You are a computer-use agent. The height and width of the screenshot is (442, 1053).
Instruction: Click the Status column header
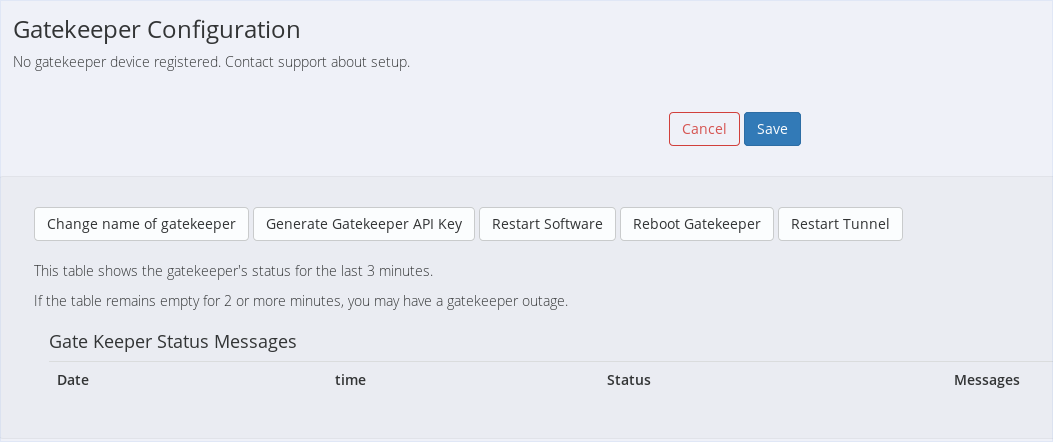click(x=628, y=380)
